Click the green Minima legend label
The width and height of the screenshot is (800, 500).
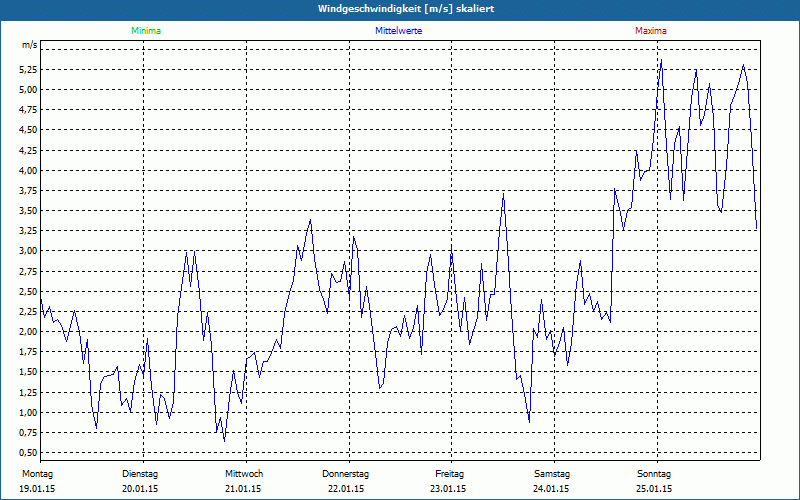(x=146, y=31)
